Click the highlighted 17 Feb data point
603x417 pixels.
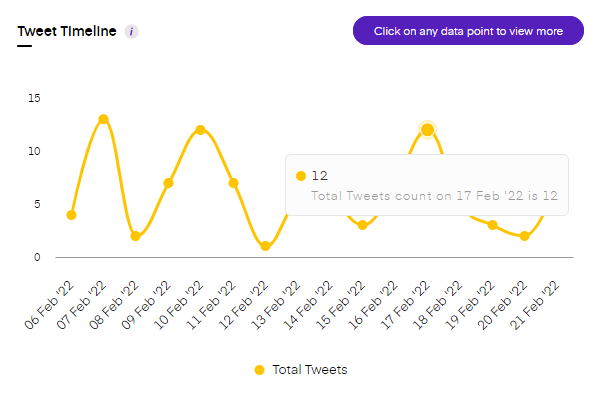click(427, 129)
